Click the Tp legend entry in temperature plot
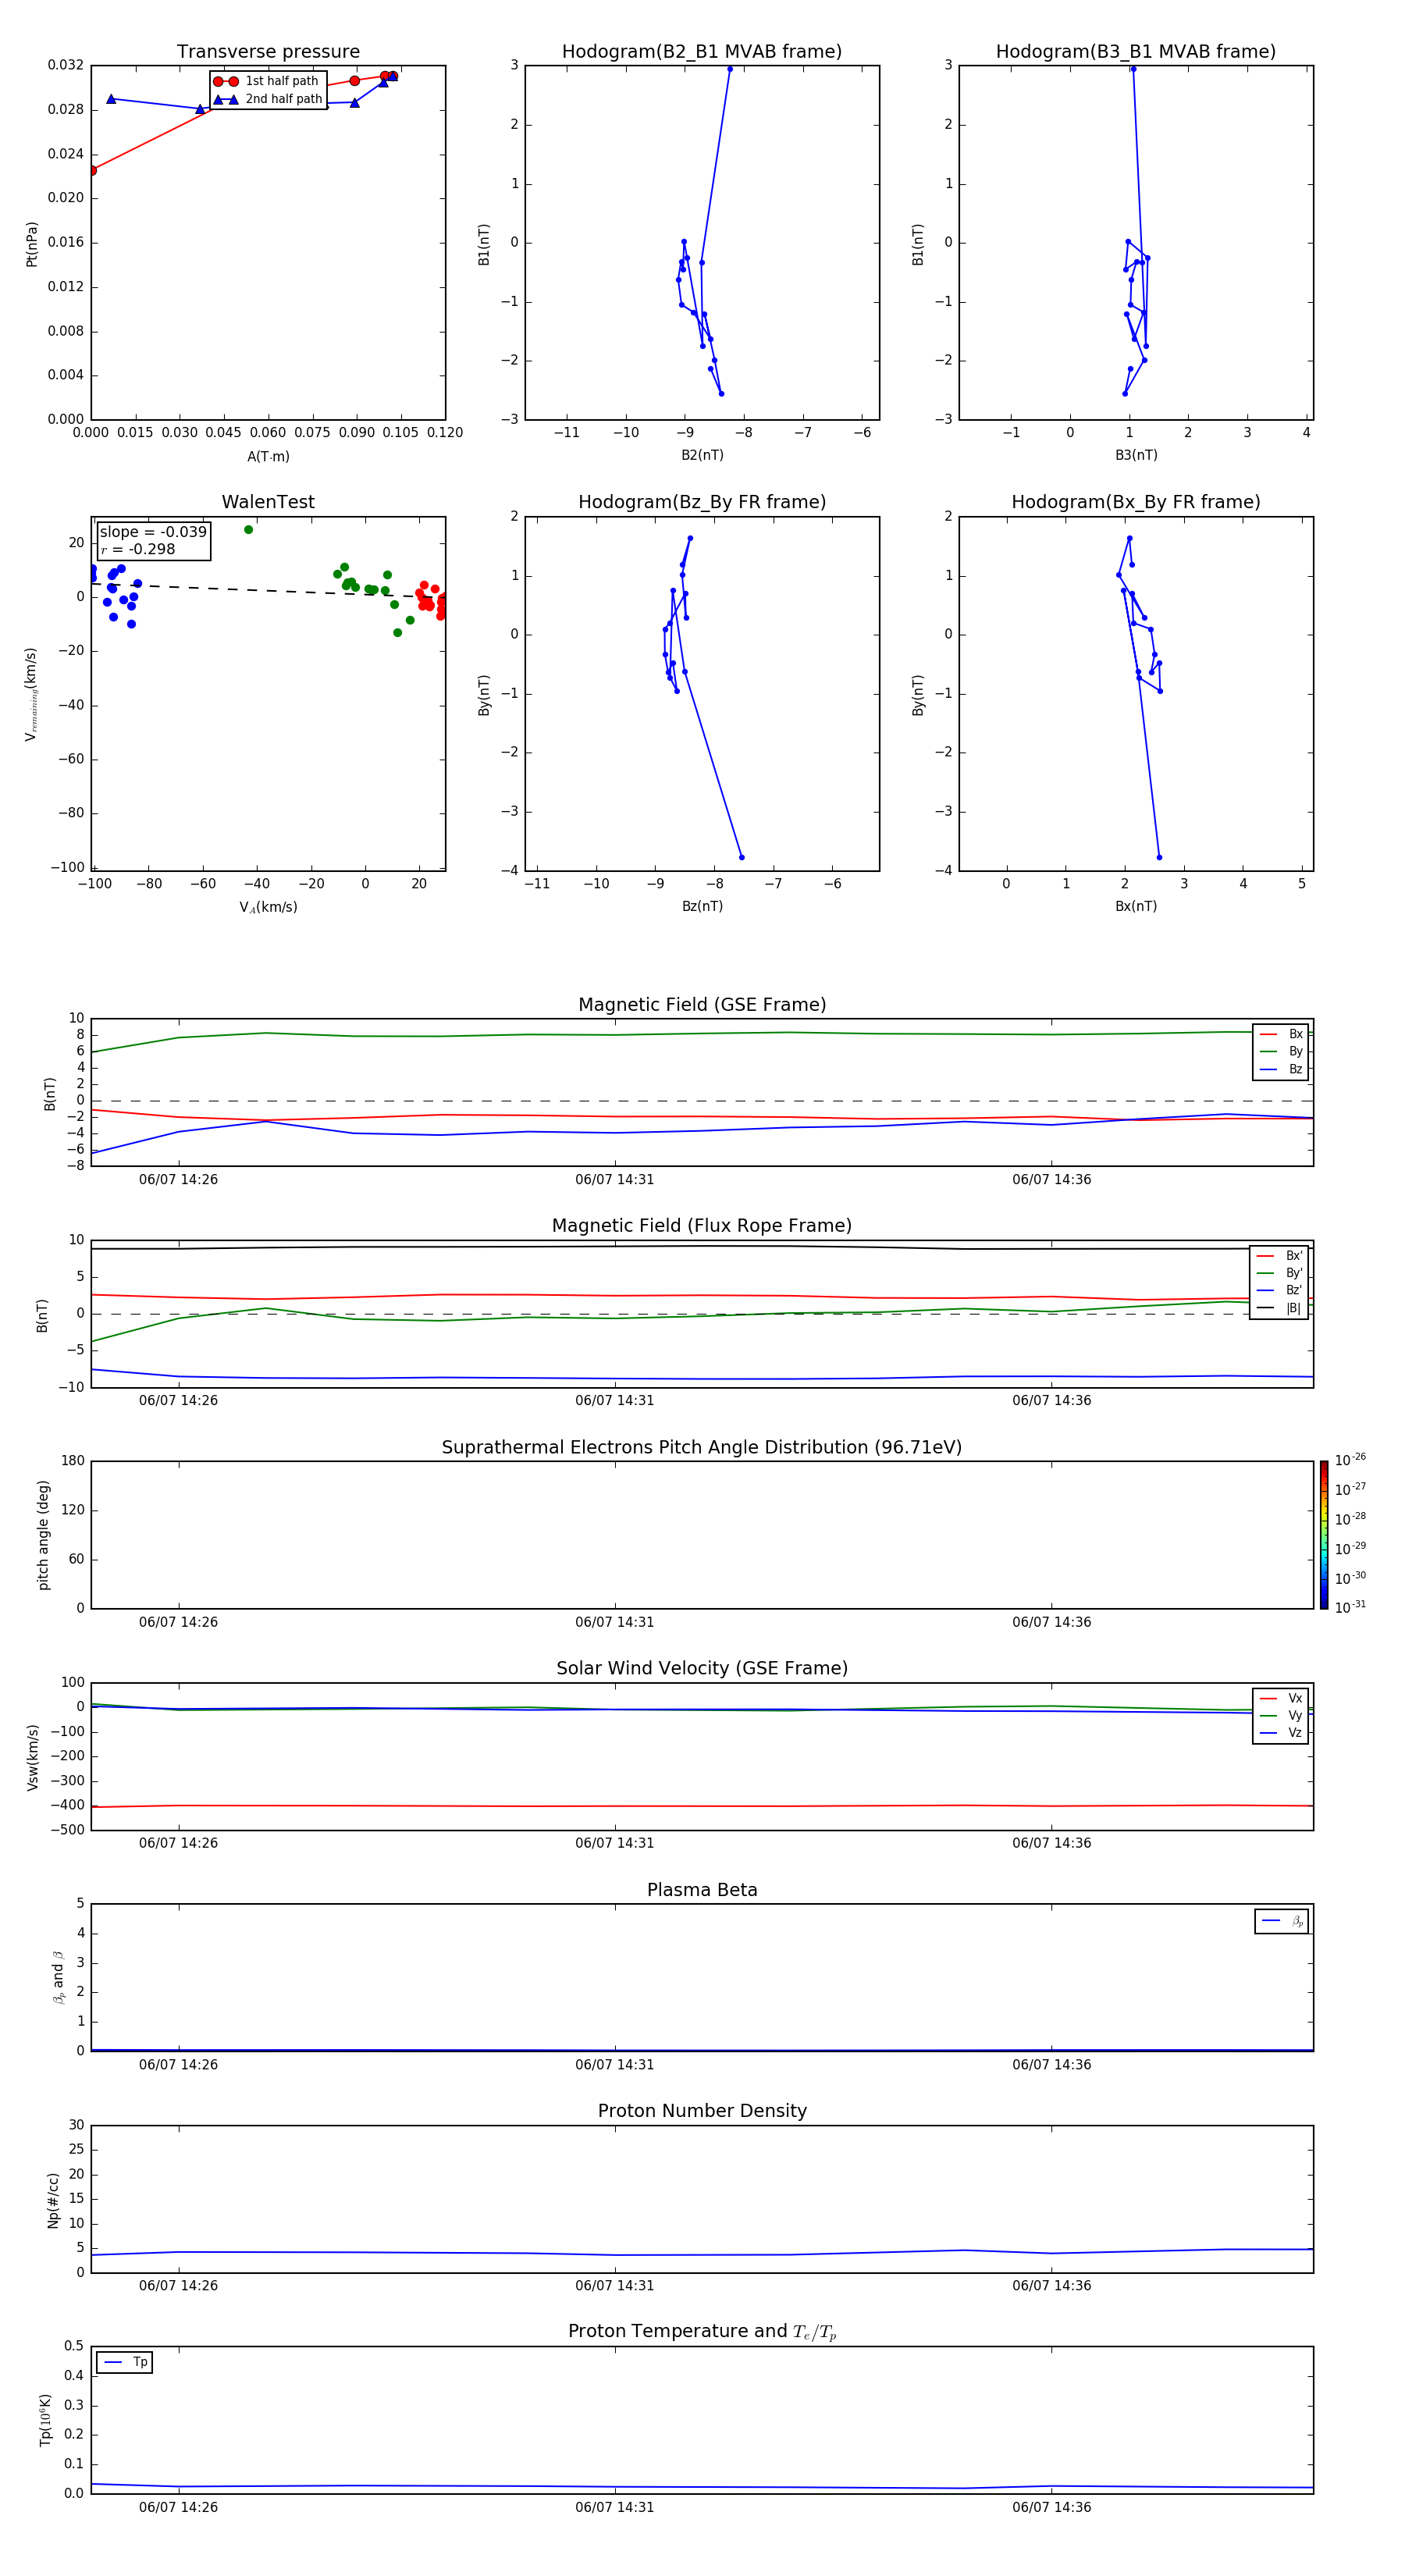 tap(125, 2362)
